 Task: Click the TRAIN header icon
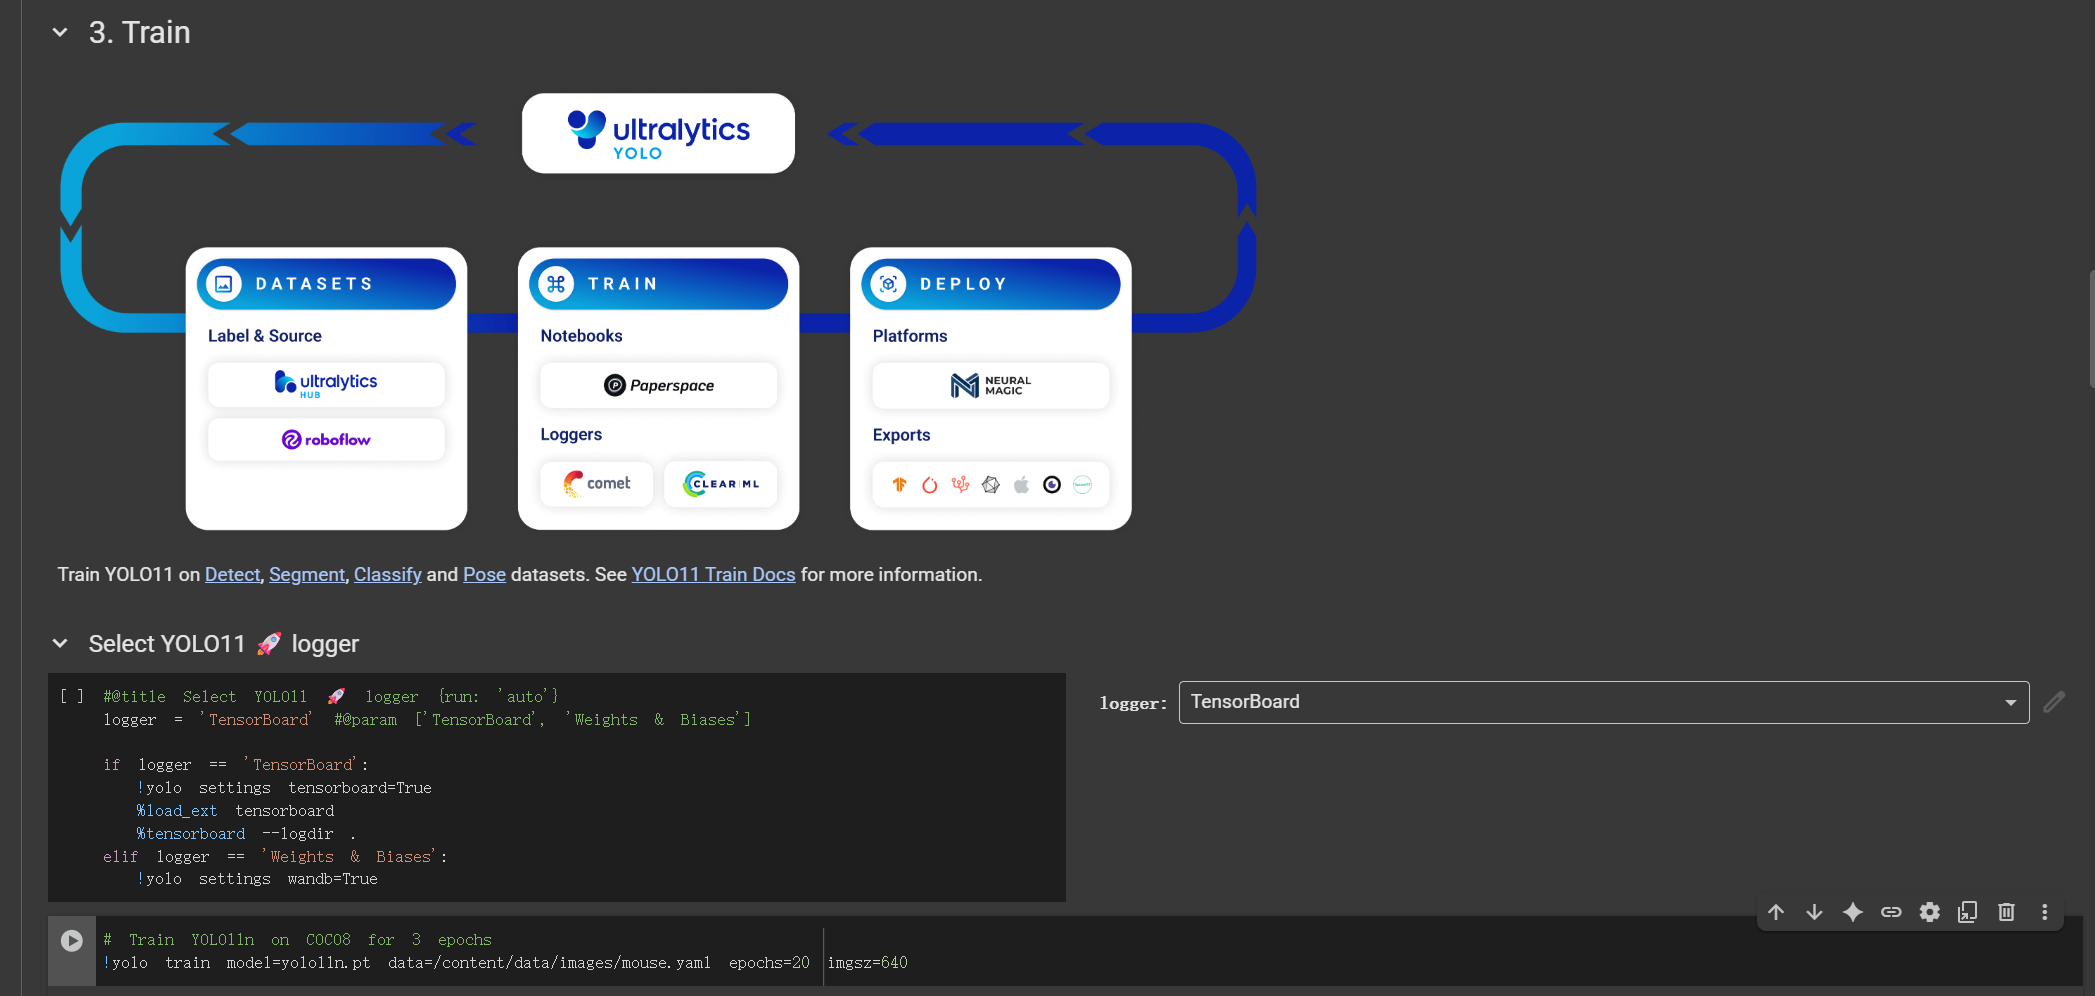click(556, 284)
